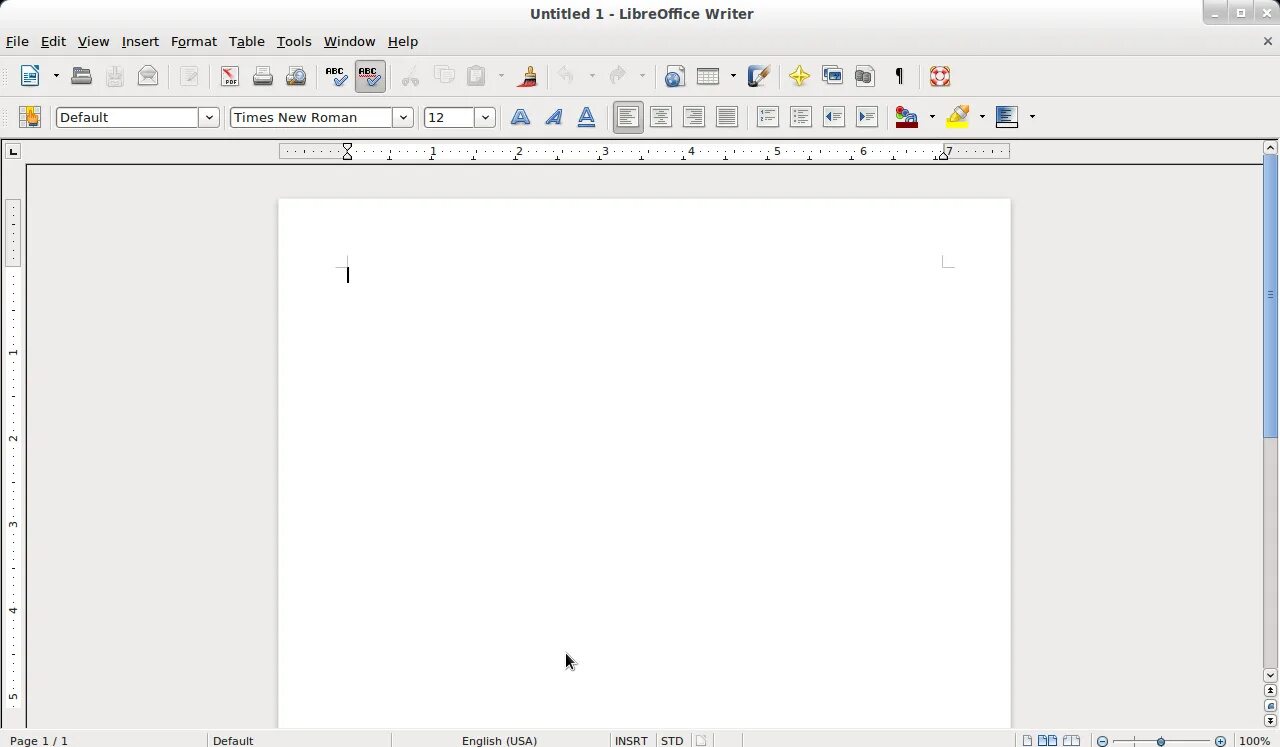Open the Table menu
The height and width of the screenshot is (747, 1280).
pyautogui.click(x=246, y=41)
